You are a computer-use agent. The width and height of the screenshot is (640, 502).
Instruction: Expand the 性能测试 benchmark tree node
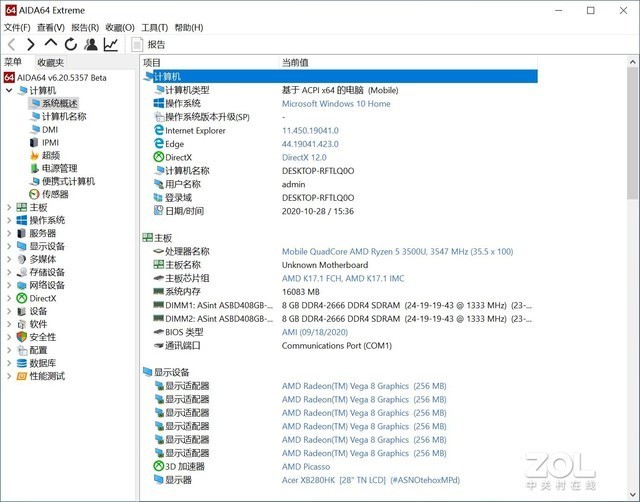tap(9, 376)
